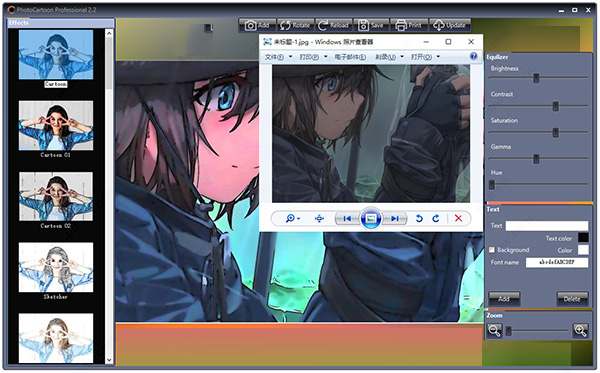Click the photo viewer title bar icon
The image size is (600, 373).
[x=267, y=42]
